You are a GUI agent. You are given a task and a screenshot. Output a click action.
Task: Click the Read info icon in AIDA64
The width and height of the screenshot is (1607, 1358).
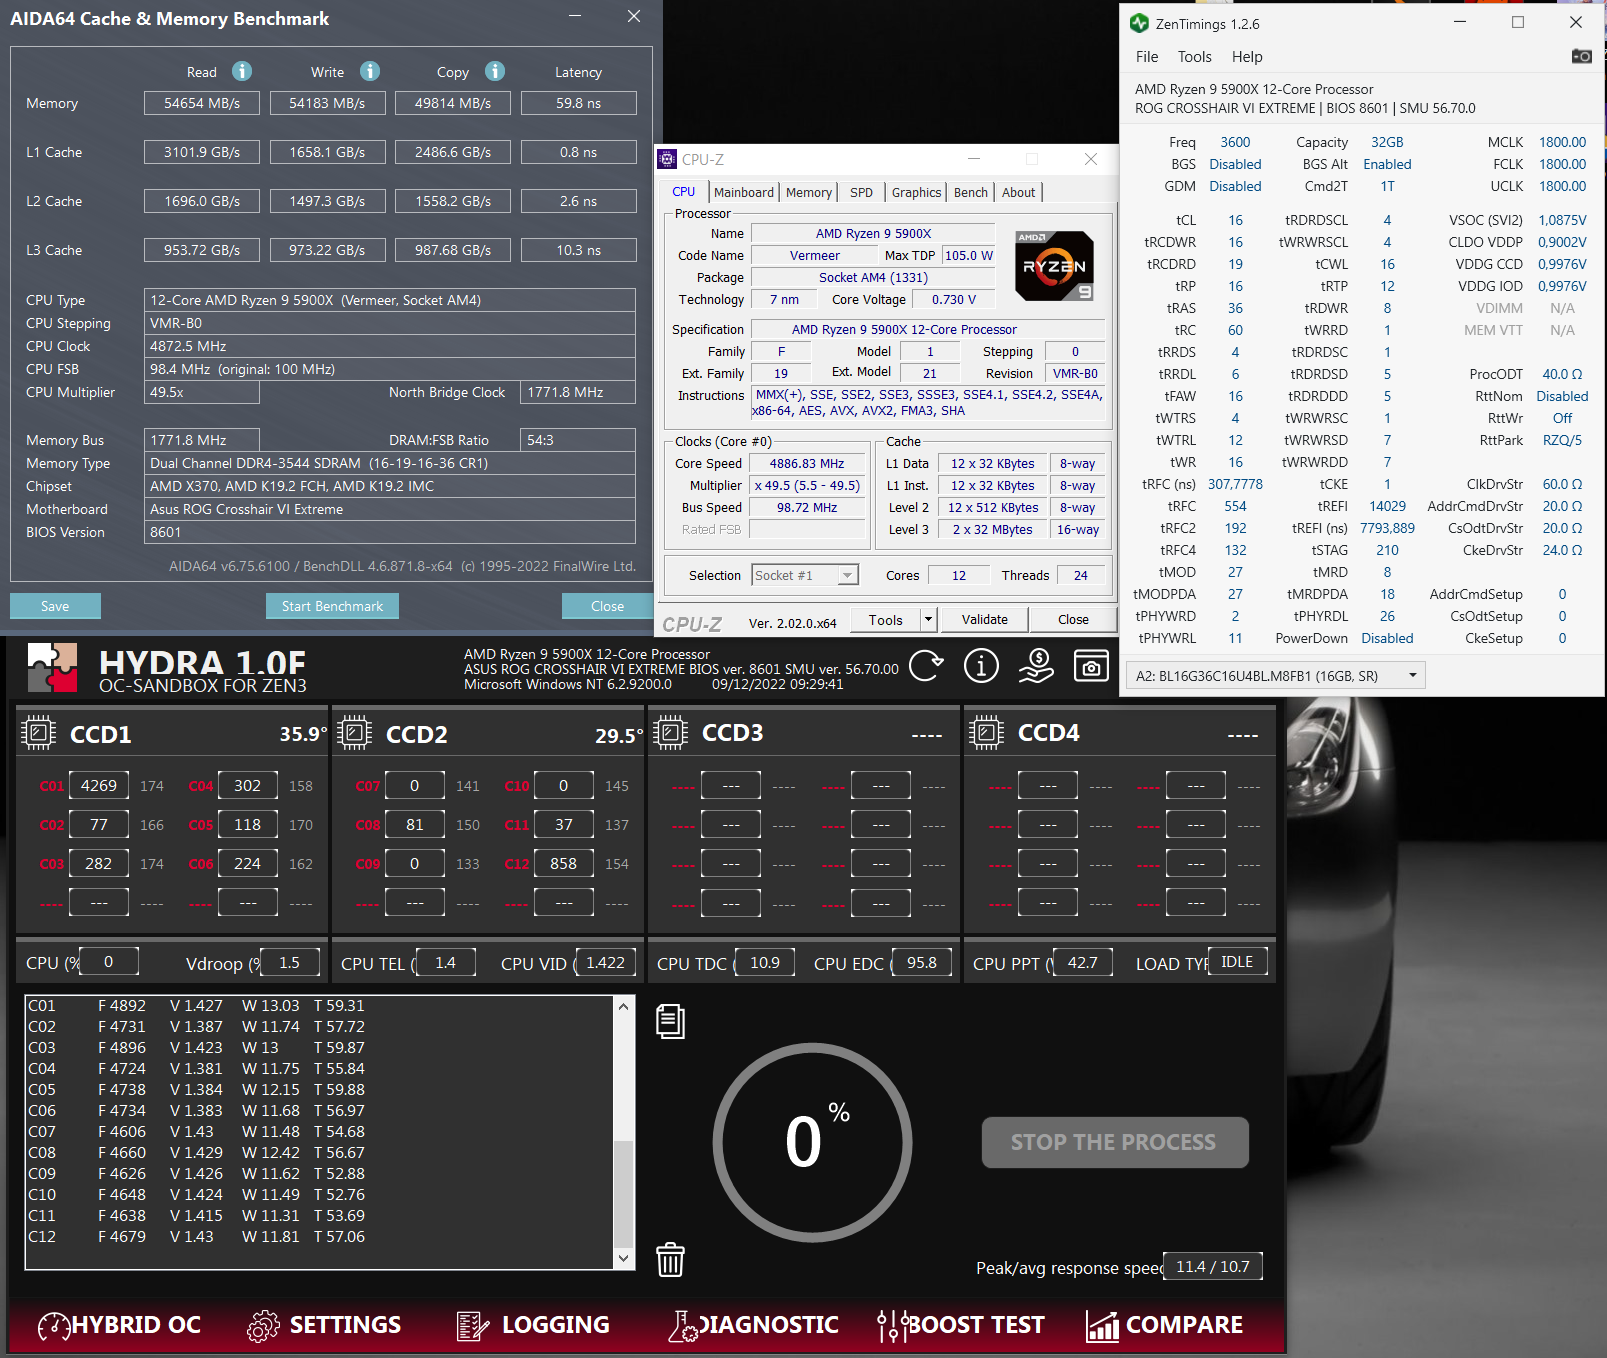tap(242, 71)
